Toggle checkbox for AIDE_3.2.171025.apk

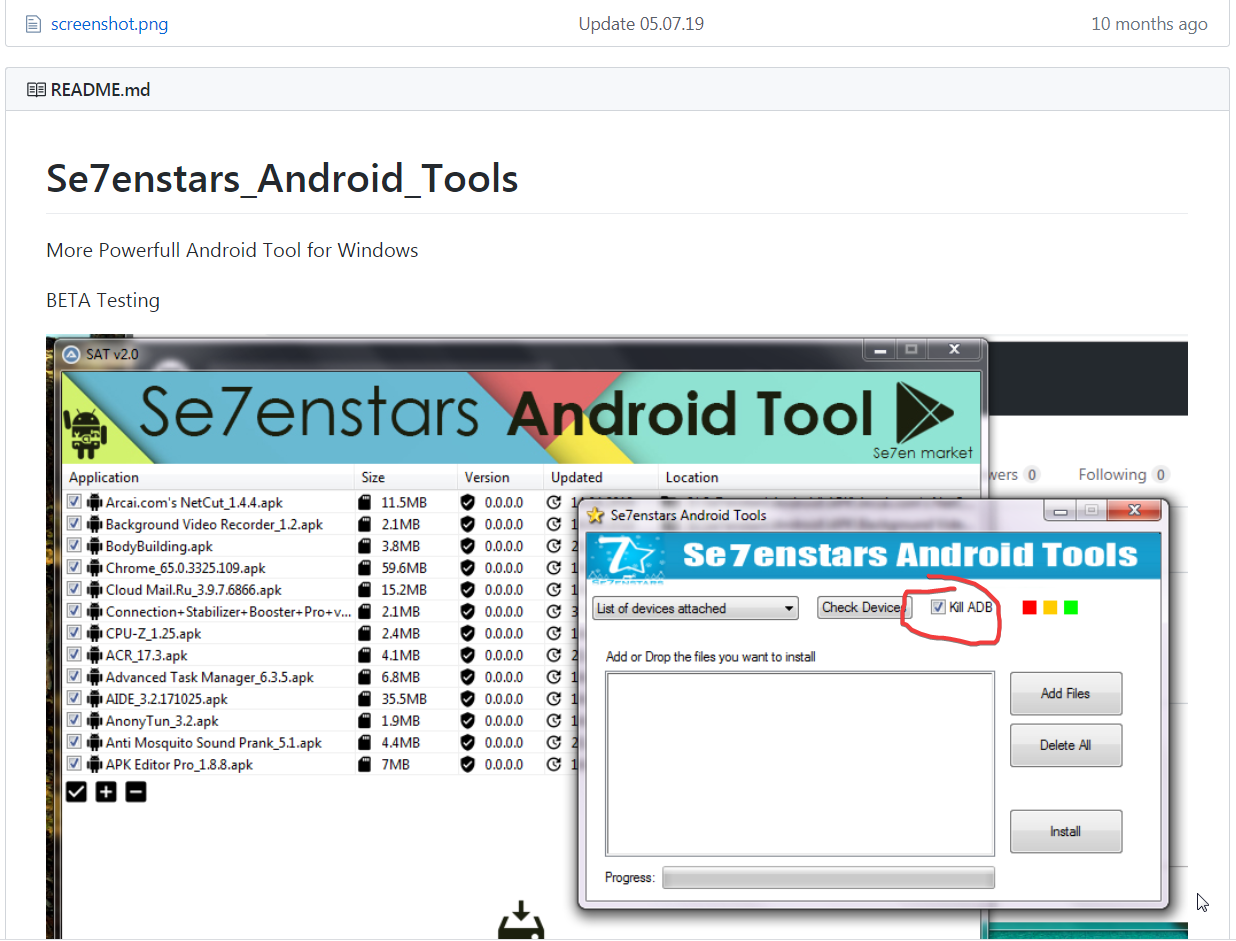(x=74, y=698)
